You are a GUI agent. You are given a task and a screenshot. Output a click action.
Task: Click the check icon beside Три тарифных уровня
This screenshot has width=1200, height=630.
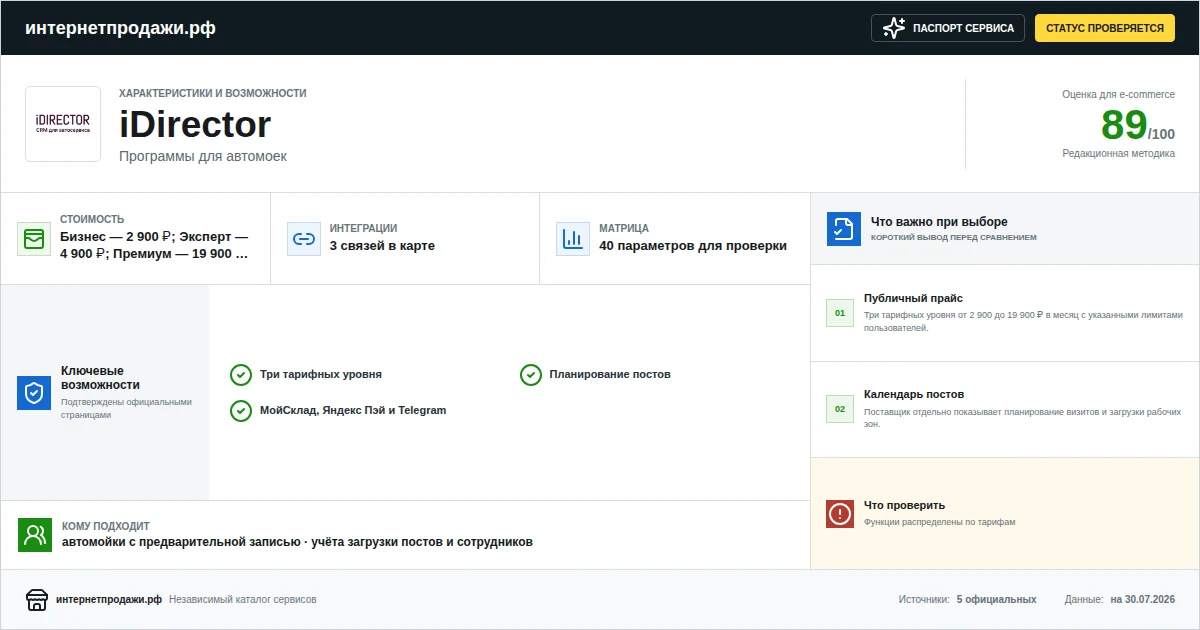click(x=241, y=375)
